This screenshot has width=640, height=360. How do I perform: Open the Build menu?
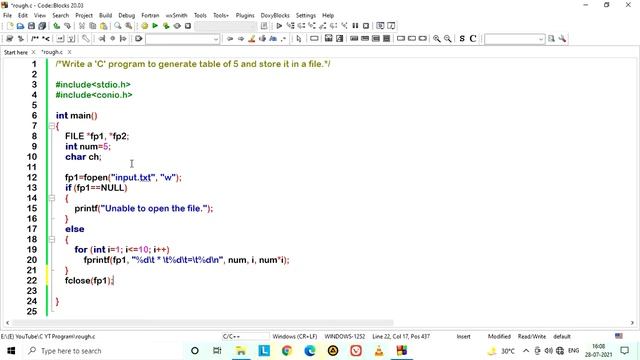point(105,15)
